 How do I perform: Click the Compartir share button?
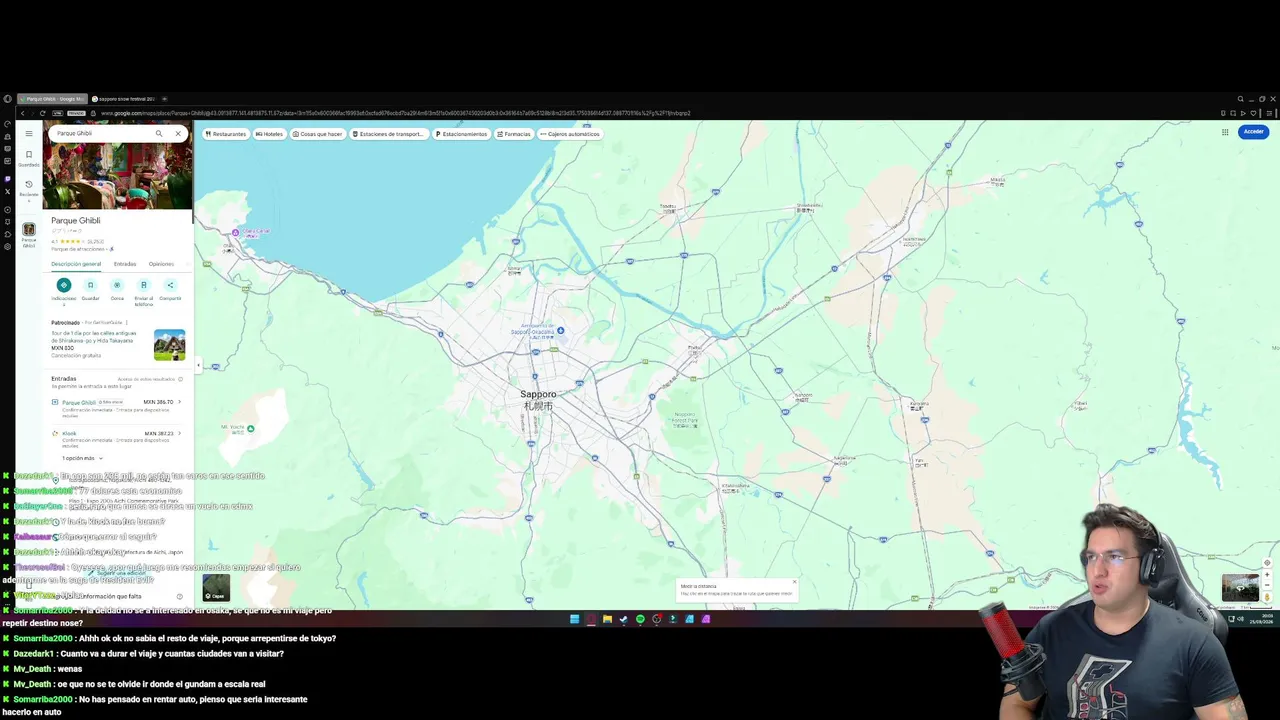pos(170,285)
